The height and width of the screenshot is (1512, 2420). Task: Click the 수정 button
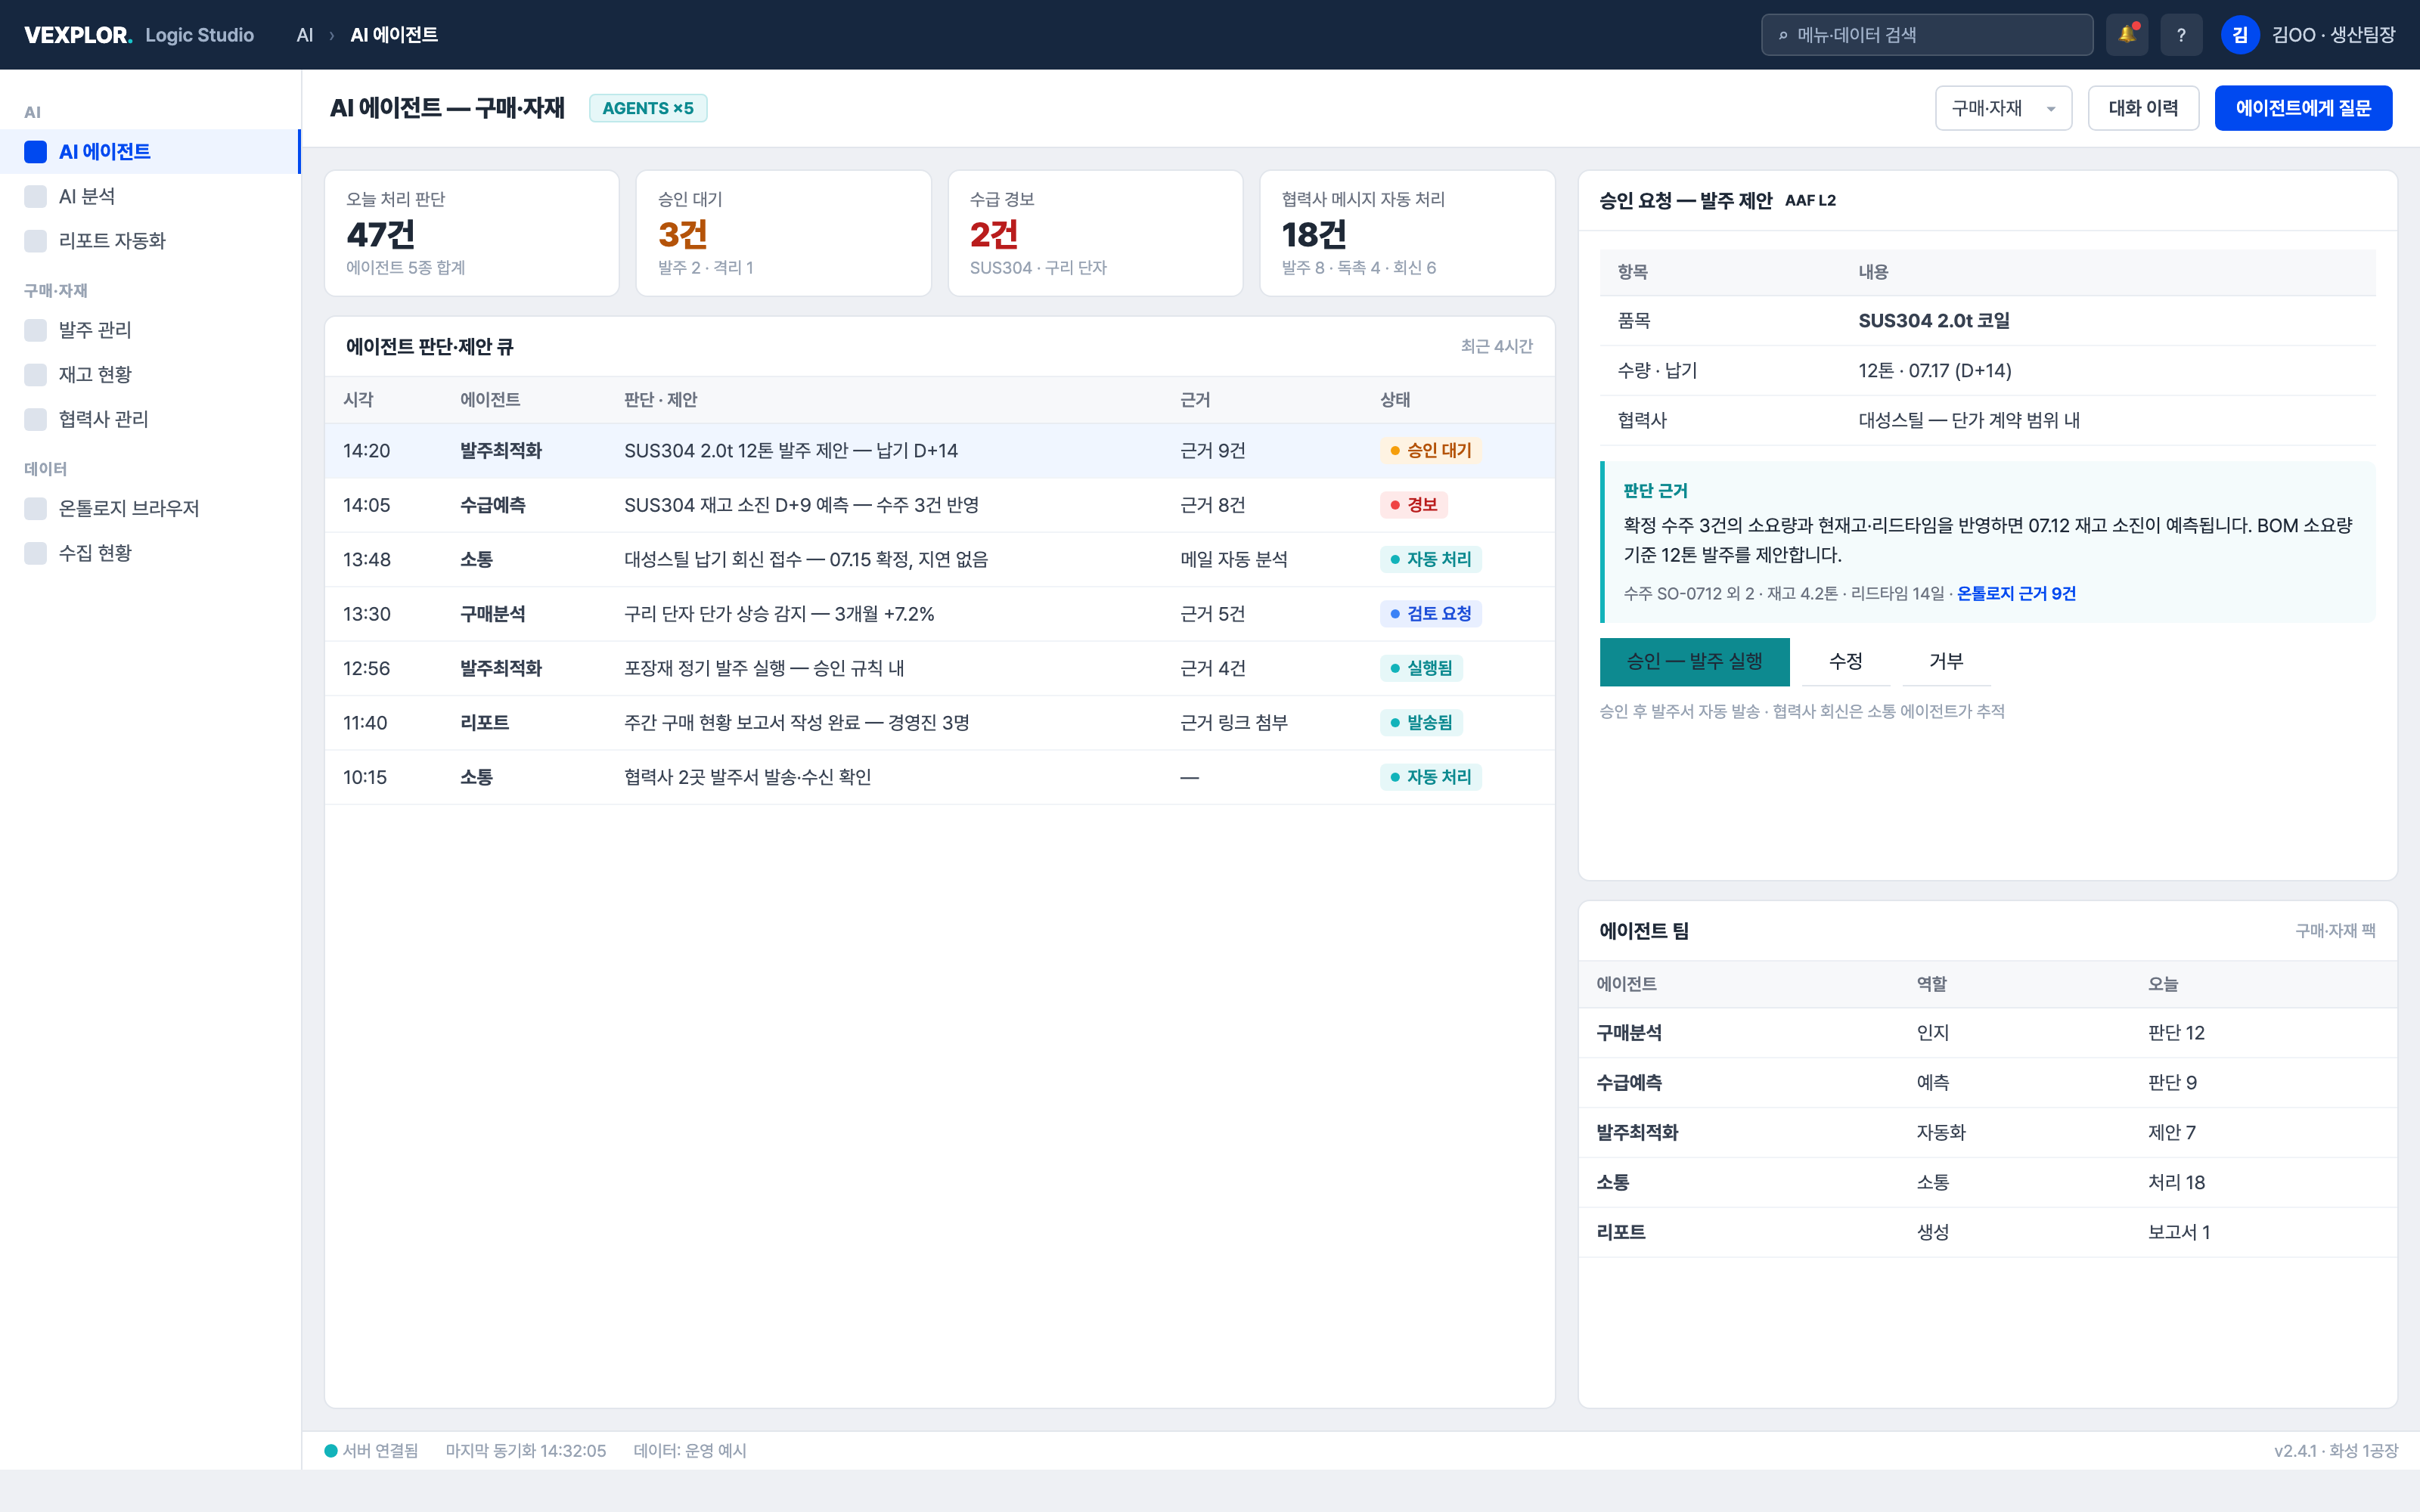click(1845, 661)
